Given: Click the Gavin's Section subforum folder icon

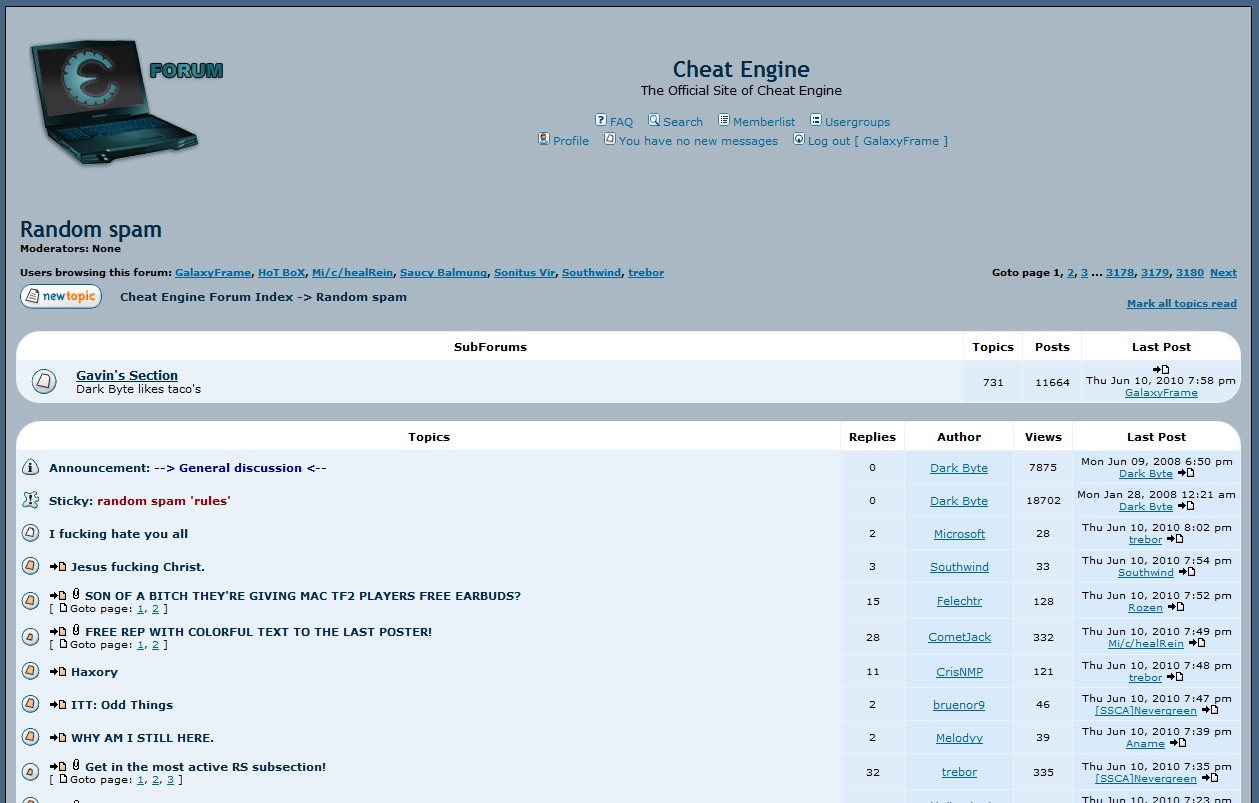Looking at the screenshot, I should 44,381.
